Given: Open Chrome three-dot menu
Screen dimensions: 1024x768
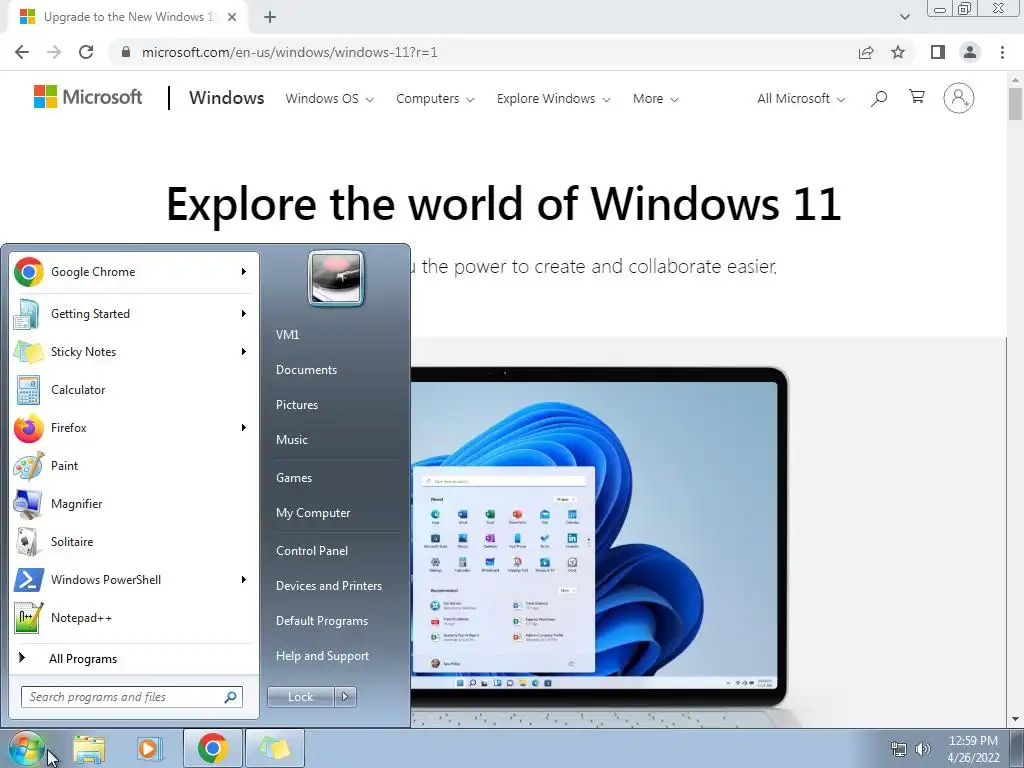Looking at the screenshot, I should pyautogui.click(x=1002, y=52).
